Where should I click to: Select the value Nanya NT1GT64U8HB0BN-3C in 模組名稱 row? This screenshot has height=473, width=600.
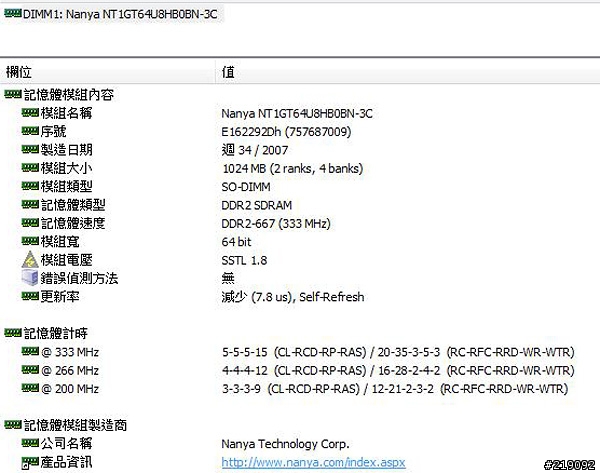pos(297,113)
